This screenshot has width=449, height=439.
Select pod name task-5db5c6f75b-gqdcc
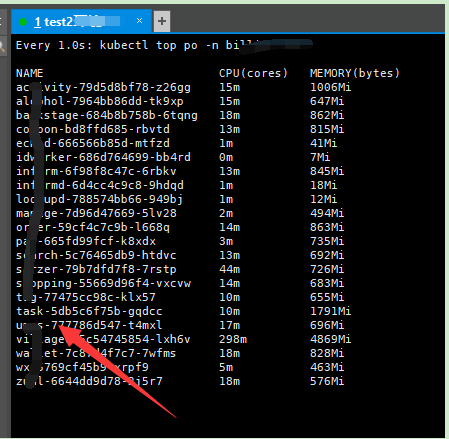(x=89, y=311)
